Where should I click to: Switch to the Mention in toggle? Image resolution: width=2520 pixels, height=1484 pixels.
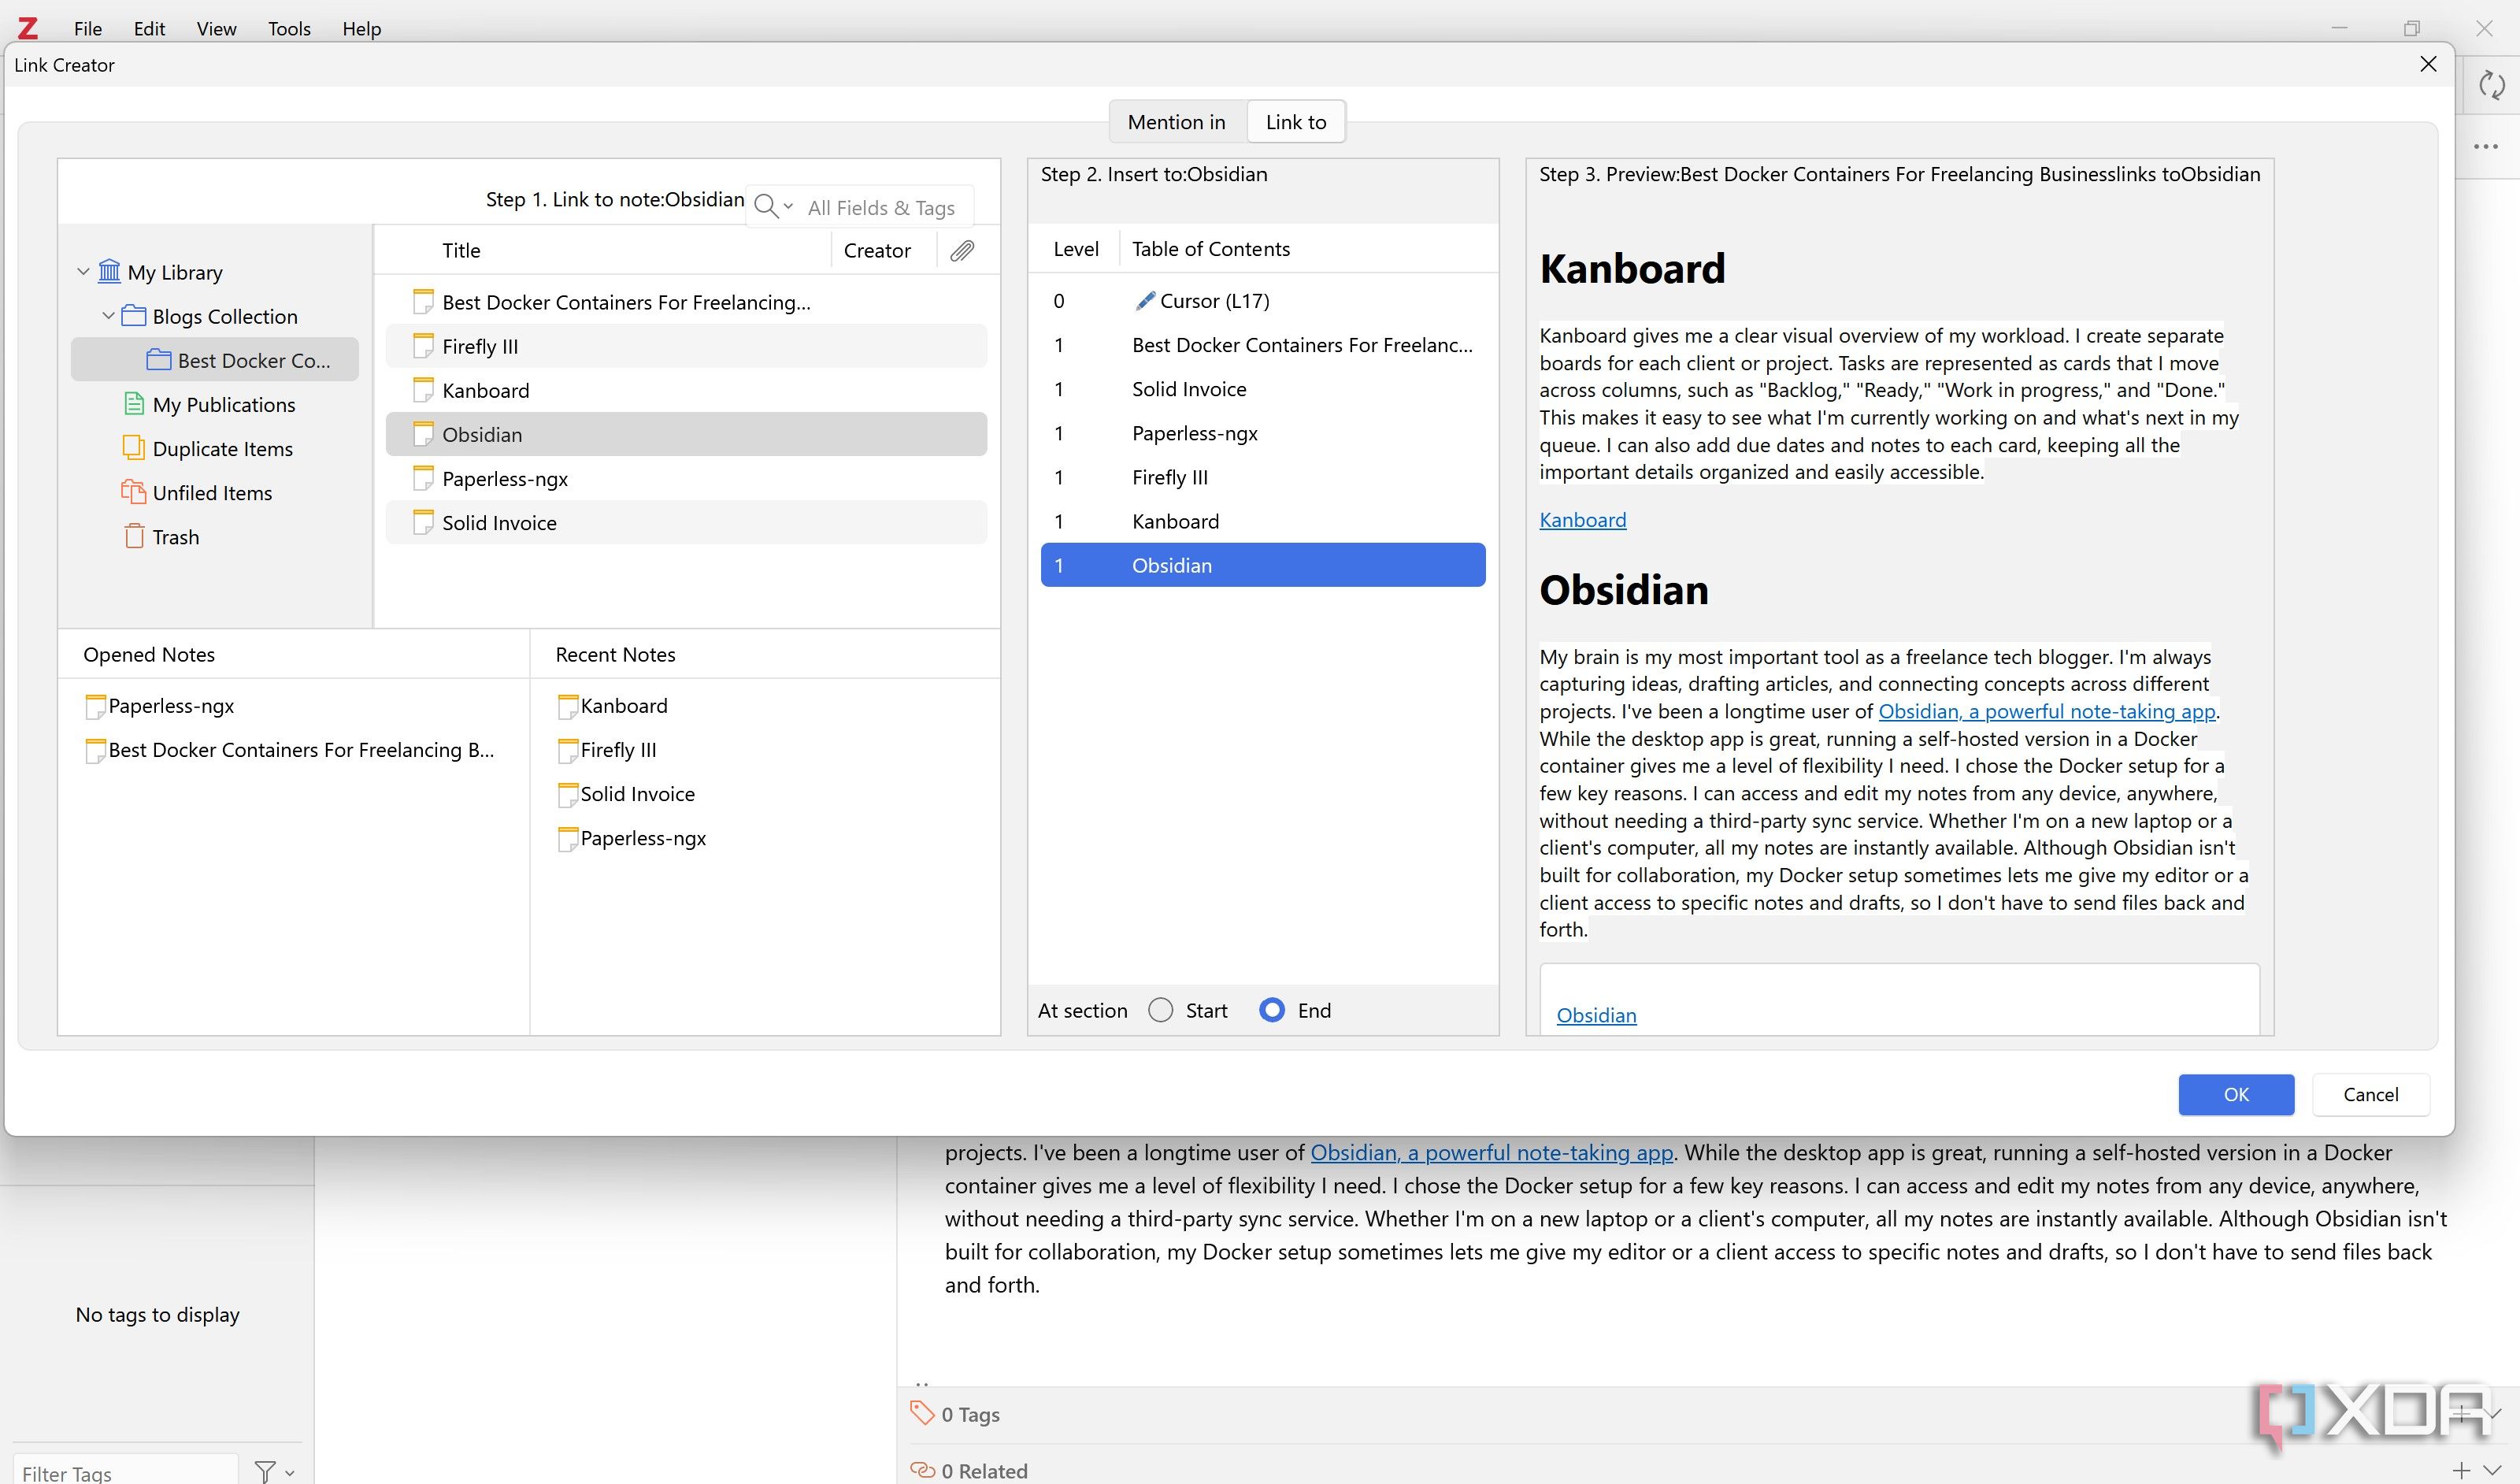(x=1176, y=122)
